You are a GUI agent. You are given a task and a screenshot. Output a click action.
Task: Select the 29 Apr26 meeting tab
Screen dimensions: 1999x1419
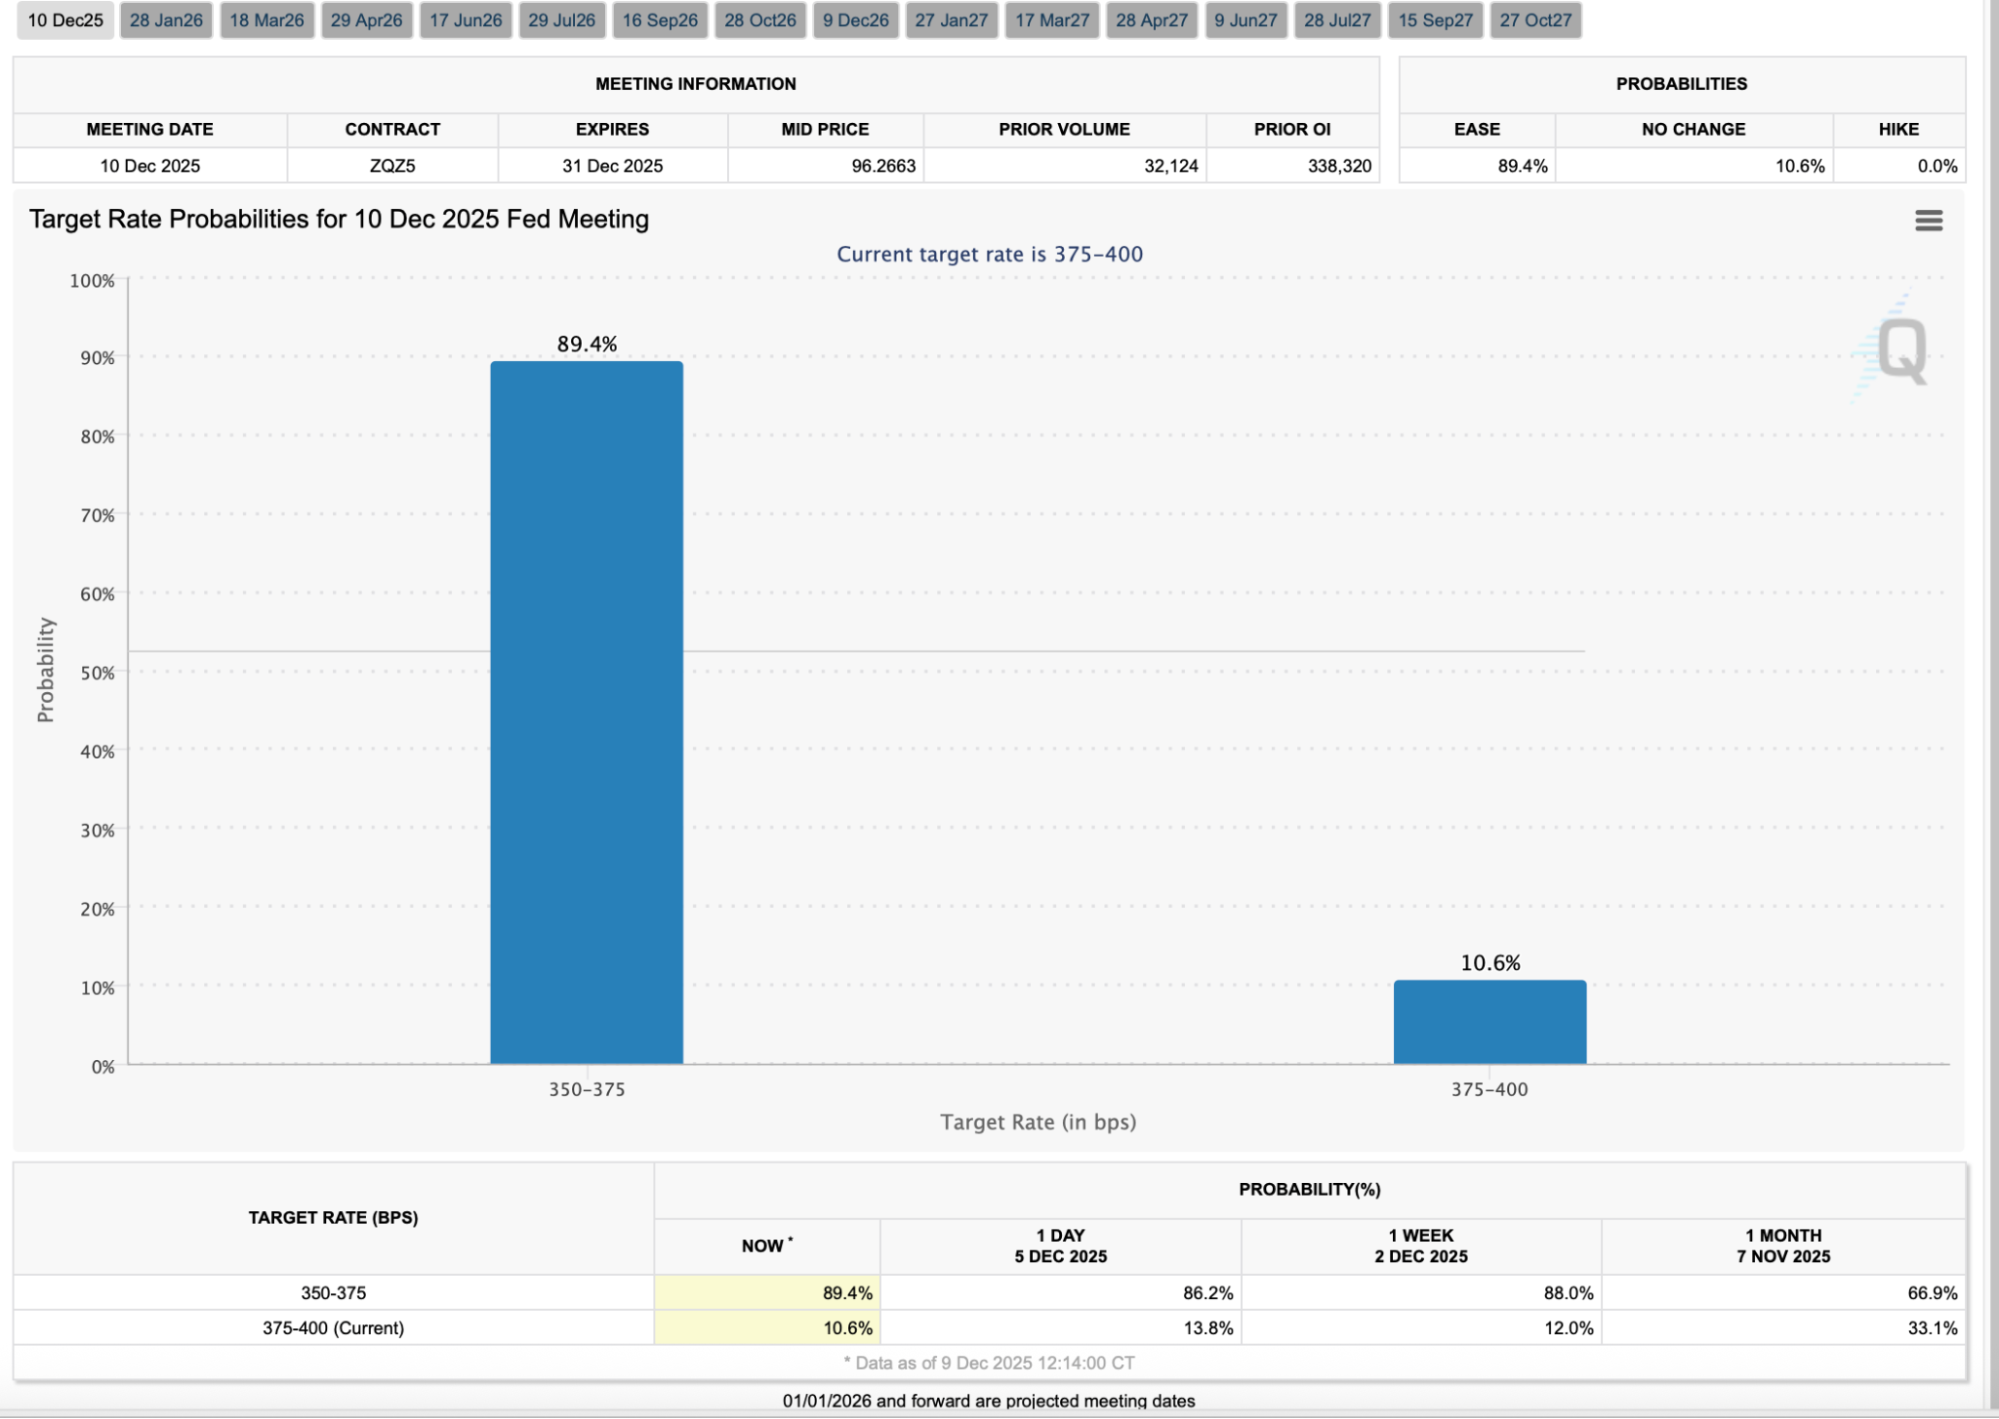pyautogui.click(x=366, y=20)
